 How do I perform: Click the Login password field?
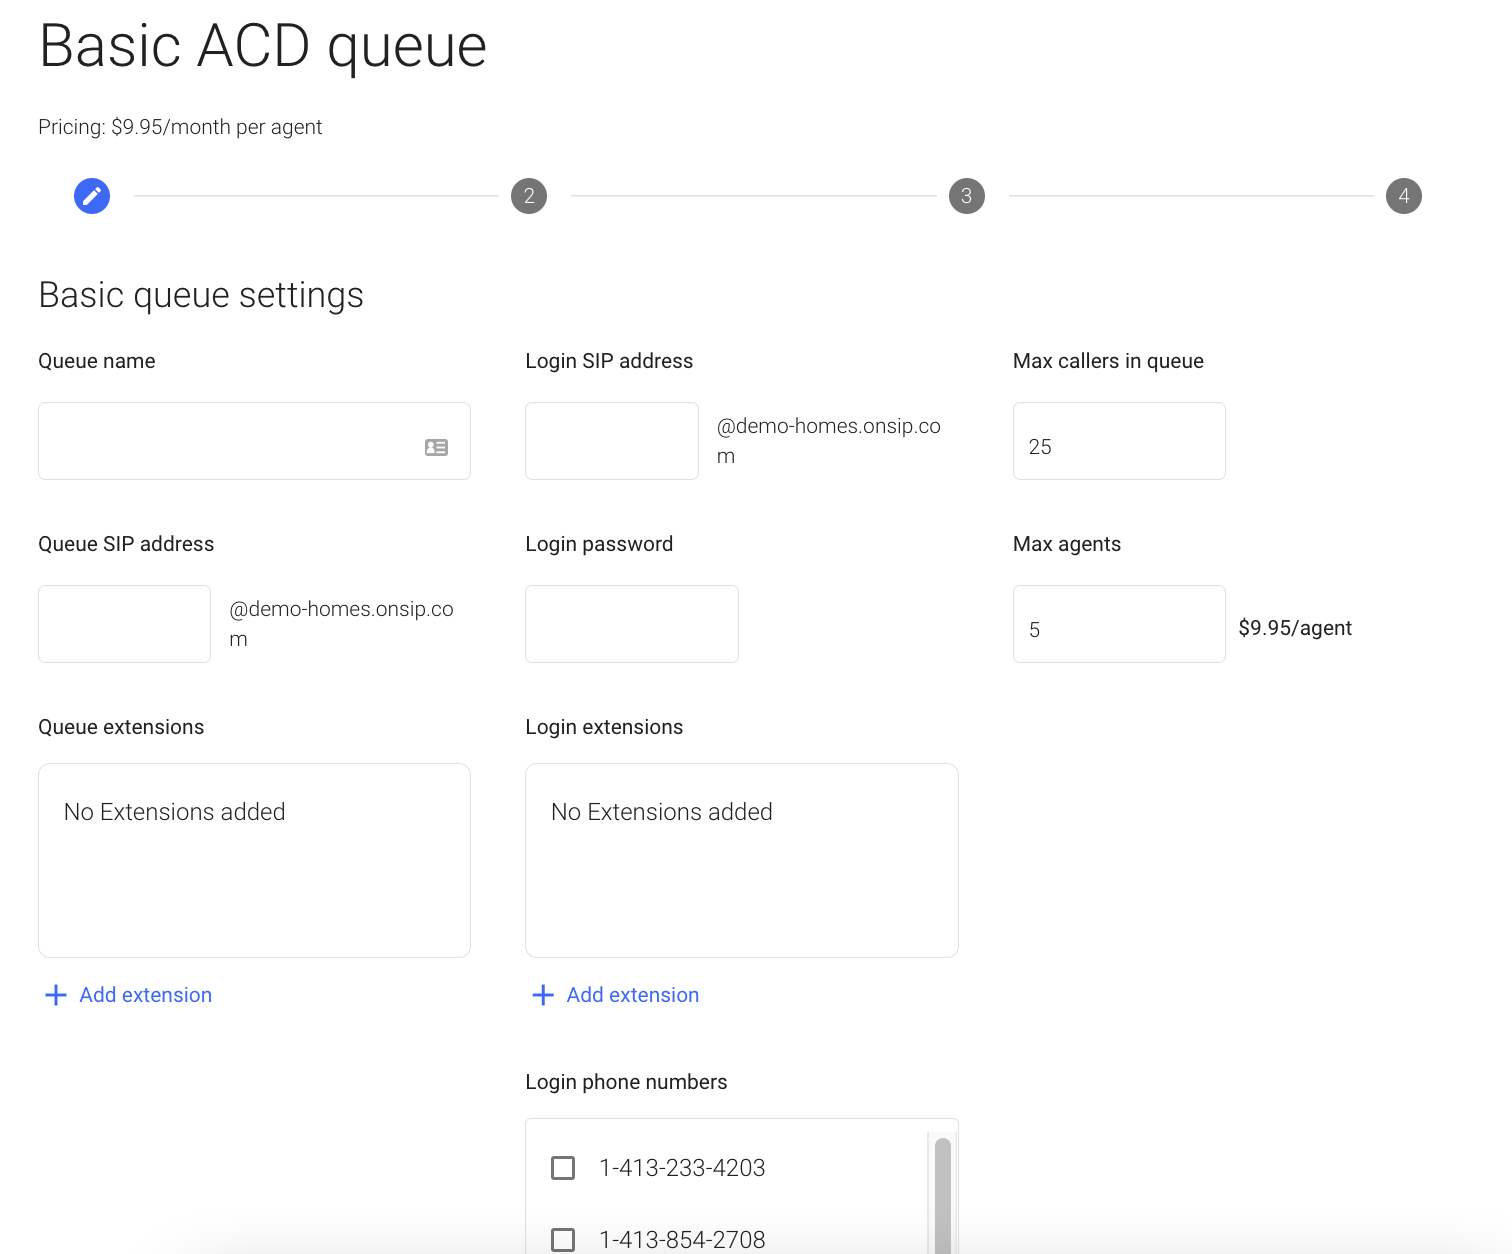631,624
